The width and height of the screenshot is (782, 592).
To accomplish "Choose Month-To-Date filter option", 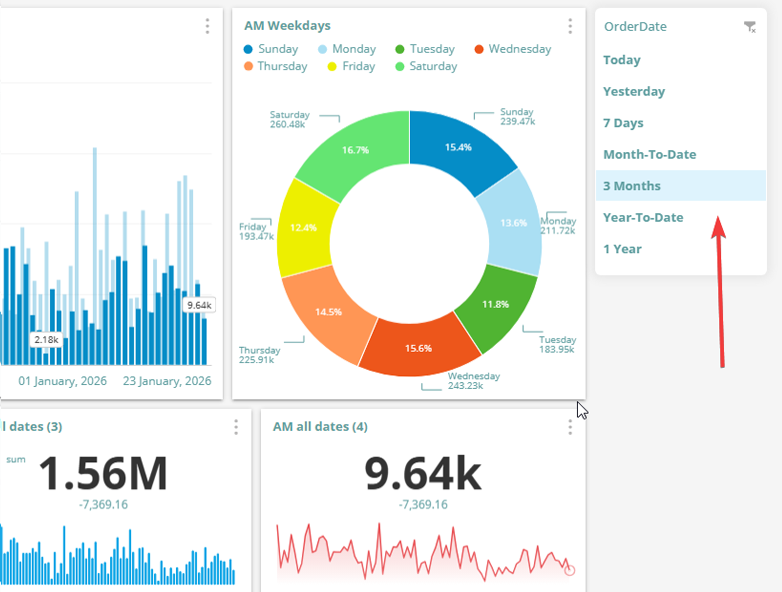I will click(649, 155).
